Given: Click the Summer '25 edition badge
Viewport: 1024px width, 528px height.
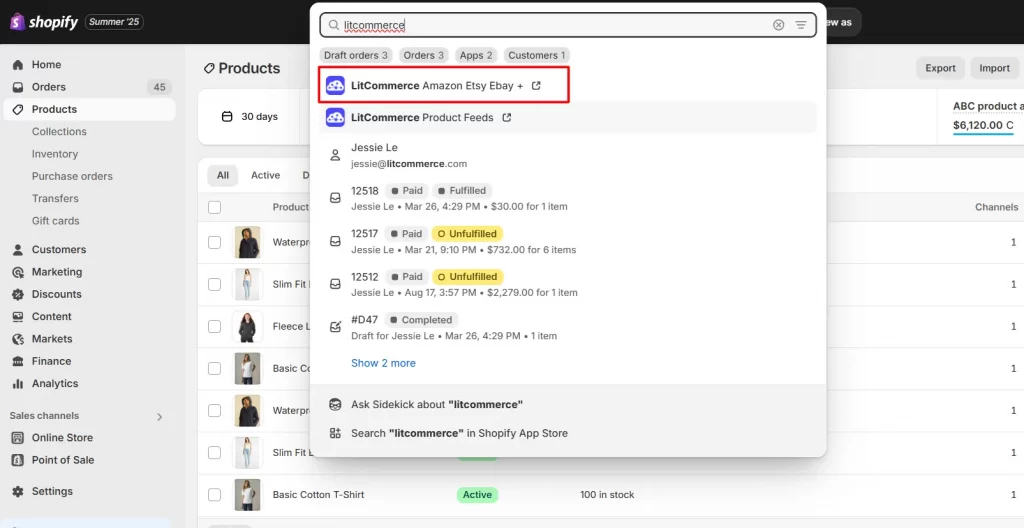Looking at the screenshot, I should click(x=114, y=22).
